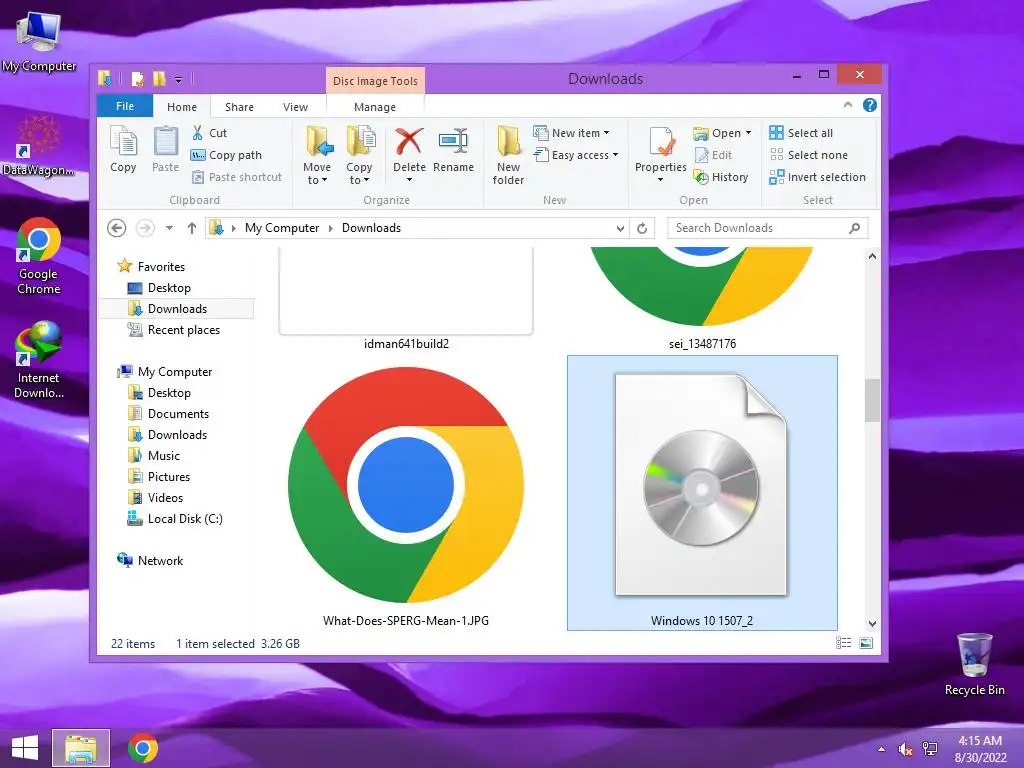Switch to details view in the status bar

(843, 643)
